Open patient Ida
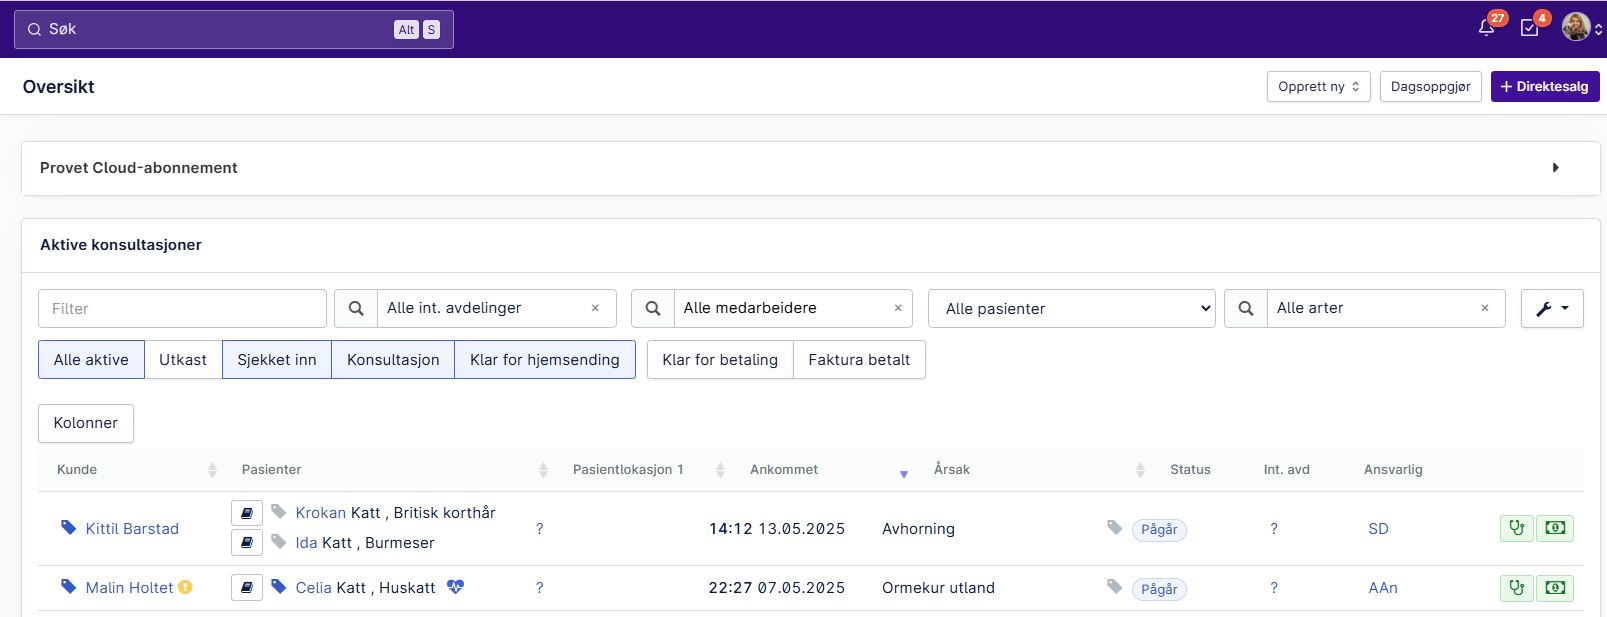Viewport: 1607px width, 617px height. (306, 543)
